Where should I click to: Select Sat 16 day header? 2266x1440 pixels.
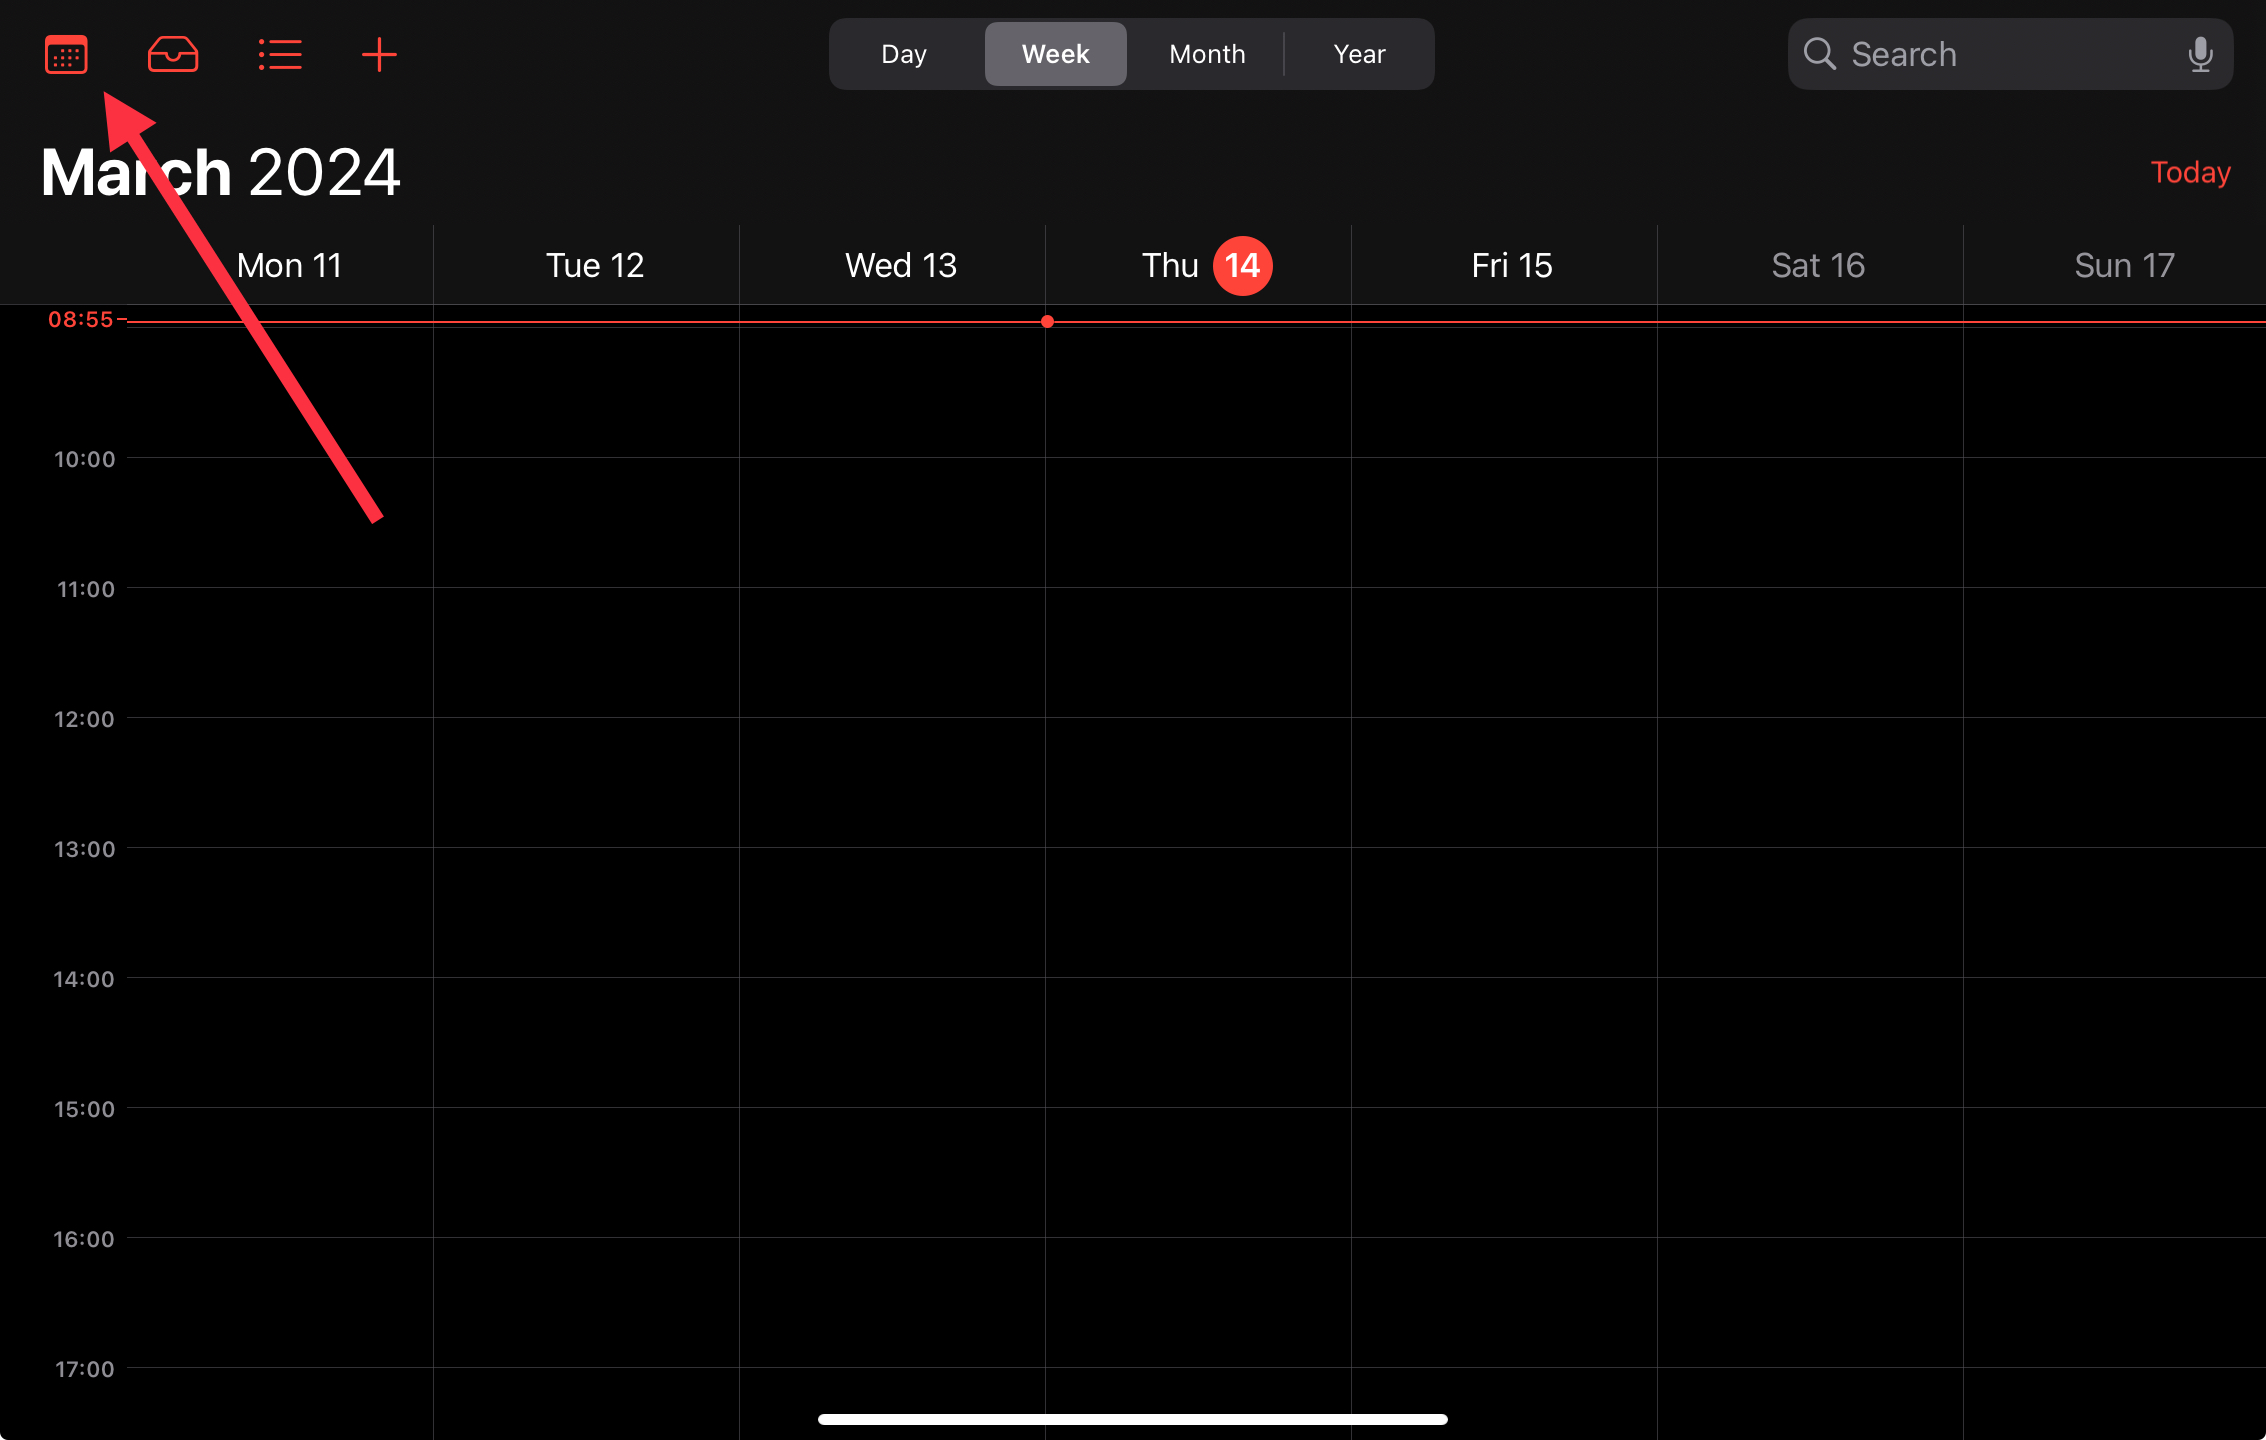pyautogui.click(x=1818, y=265)
